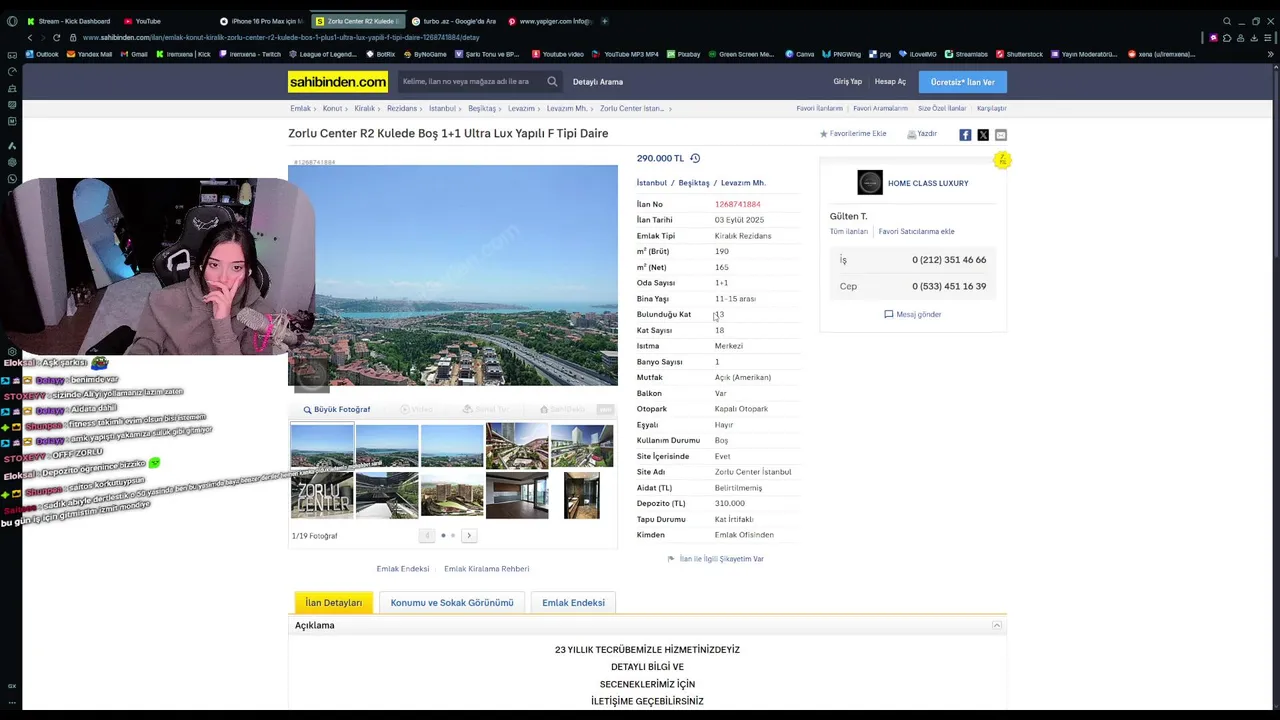This screenshot has height=720, width=1280.
Task: Open new browser tab plus button
Action: [605, 21]
